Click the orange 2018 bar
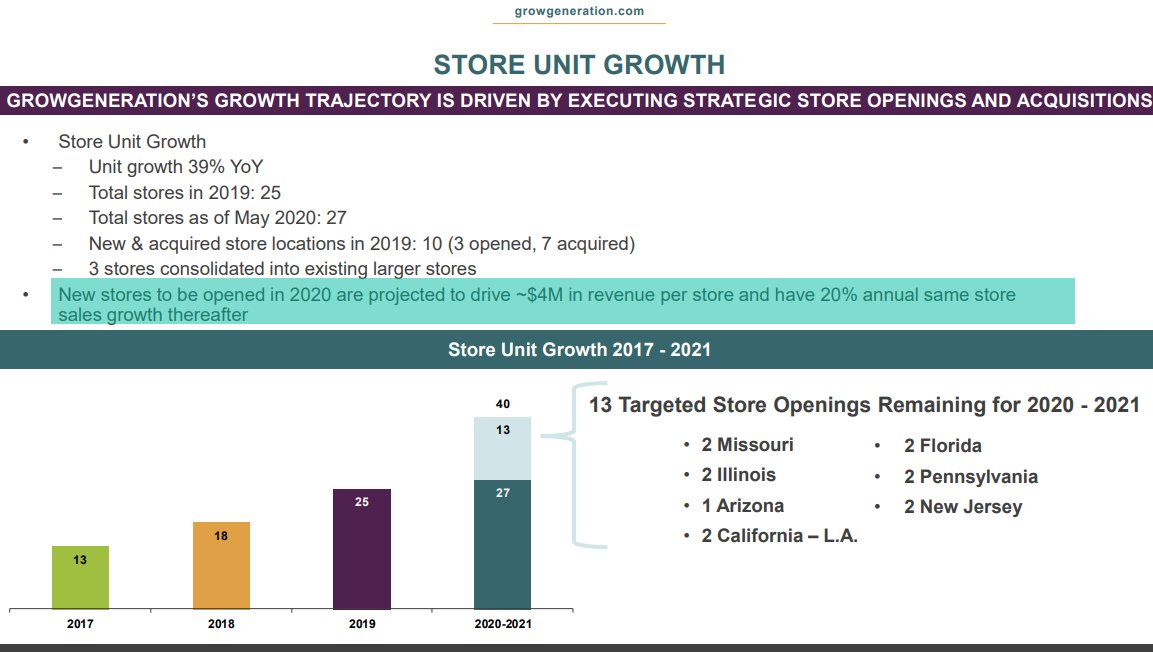The height and width of the screenshot is (652, 1153). 220,565
